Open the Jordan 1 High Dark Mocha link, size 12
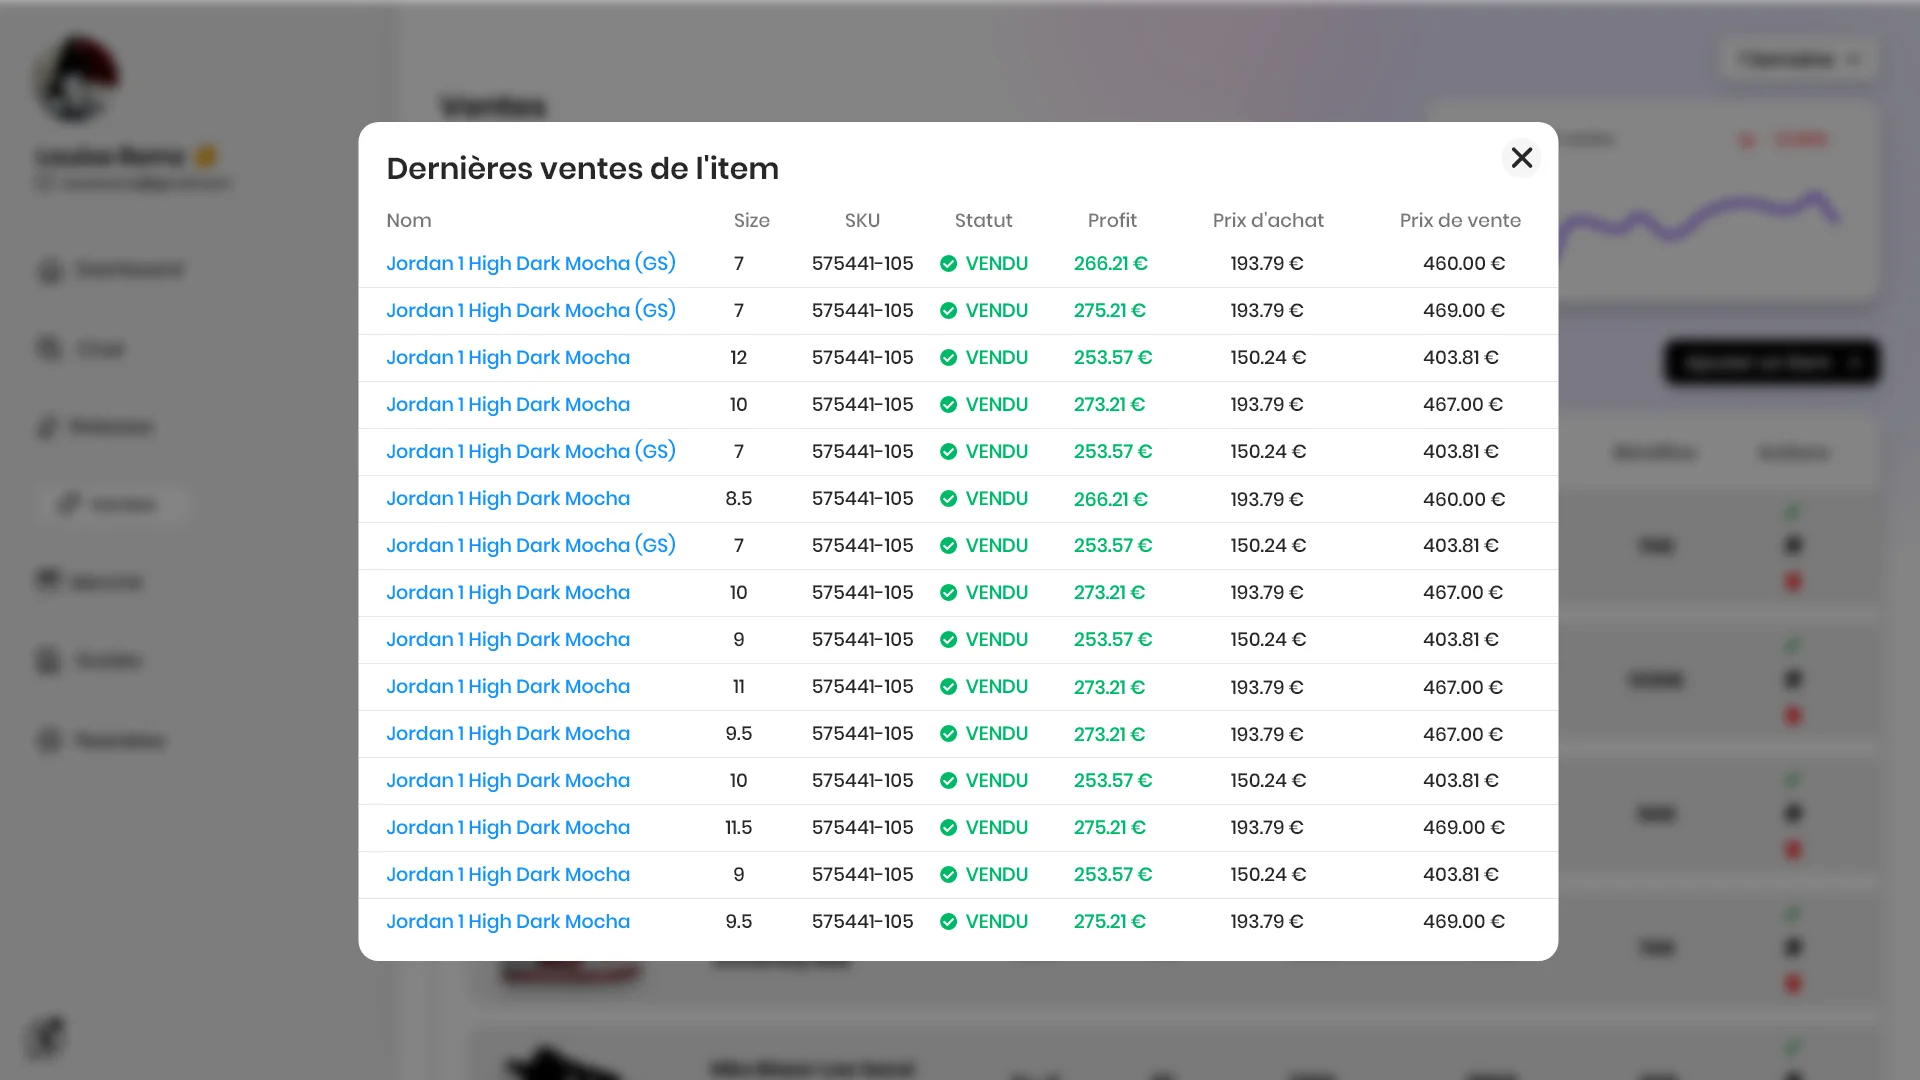 click(508, 358)
